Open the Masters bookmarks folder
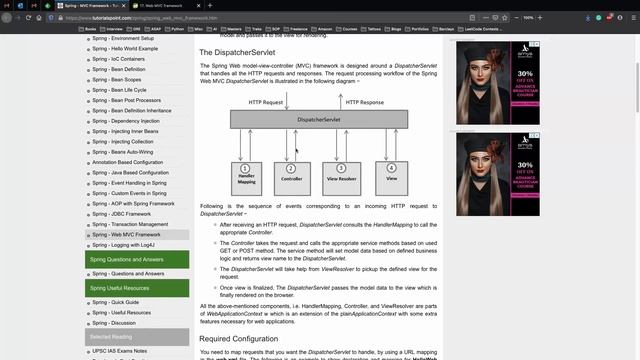This screenshot has width=640, height=360. [231, 29]
